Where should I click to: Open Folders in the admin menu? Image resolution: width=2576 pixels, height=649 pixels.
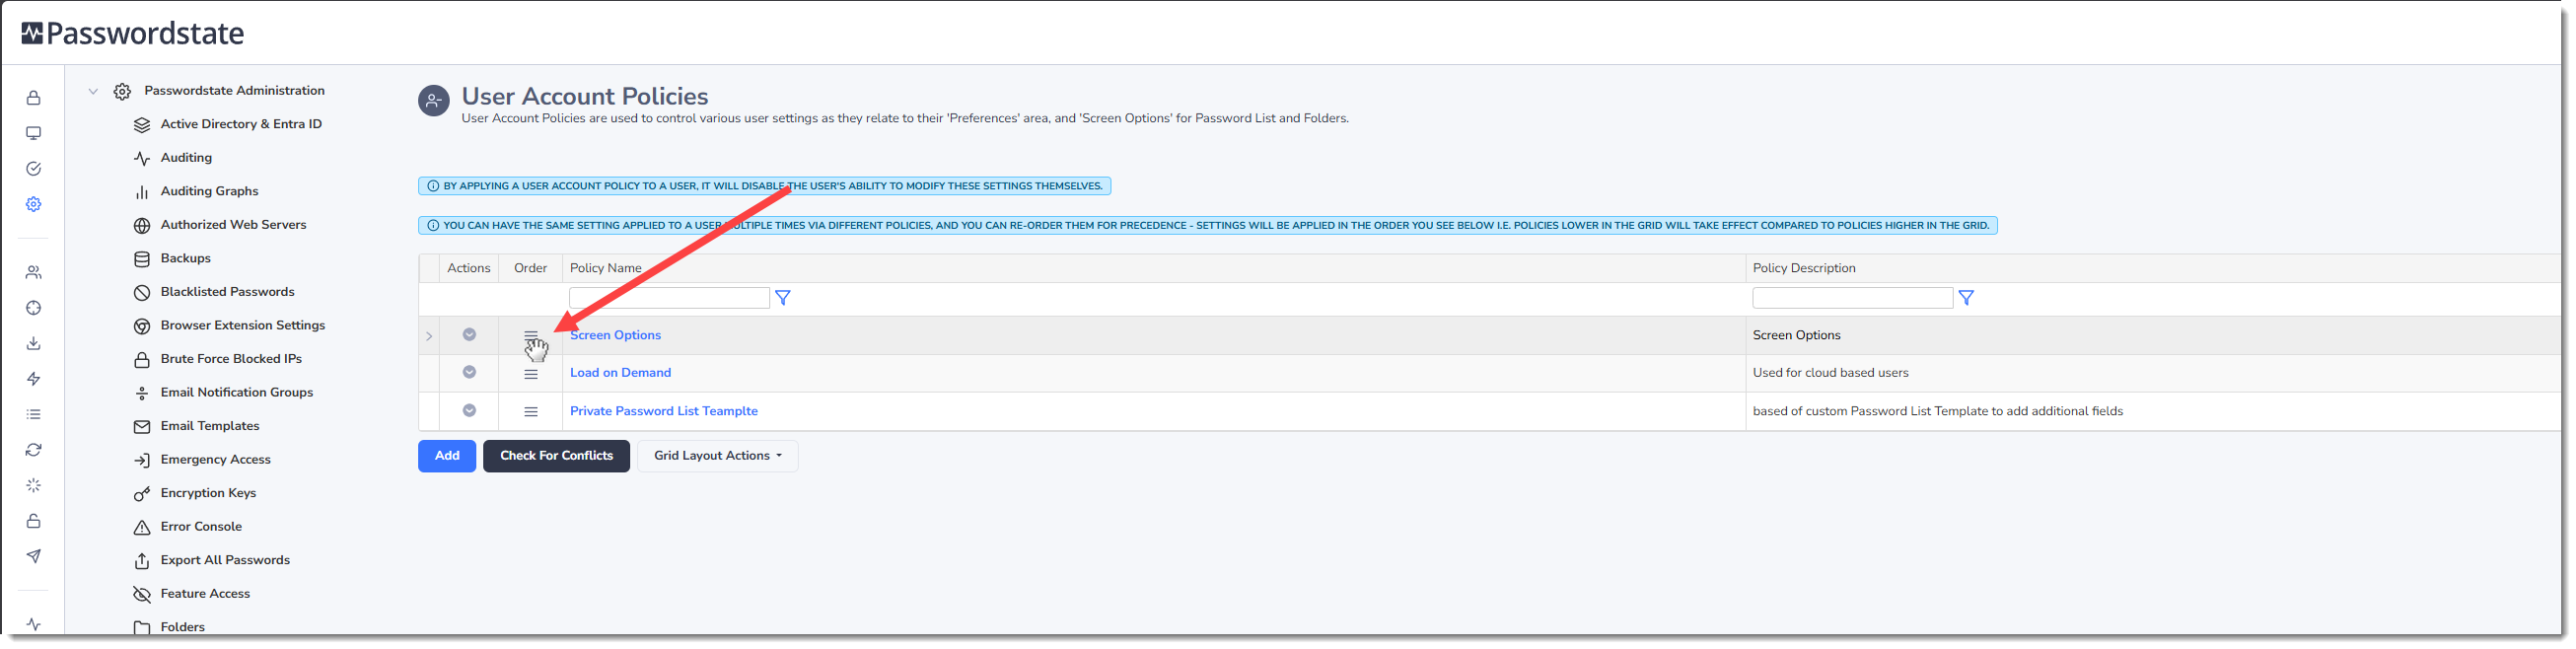click(182, 627)
